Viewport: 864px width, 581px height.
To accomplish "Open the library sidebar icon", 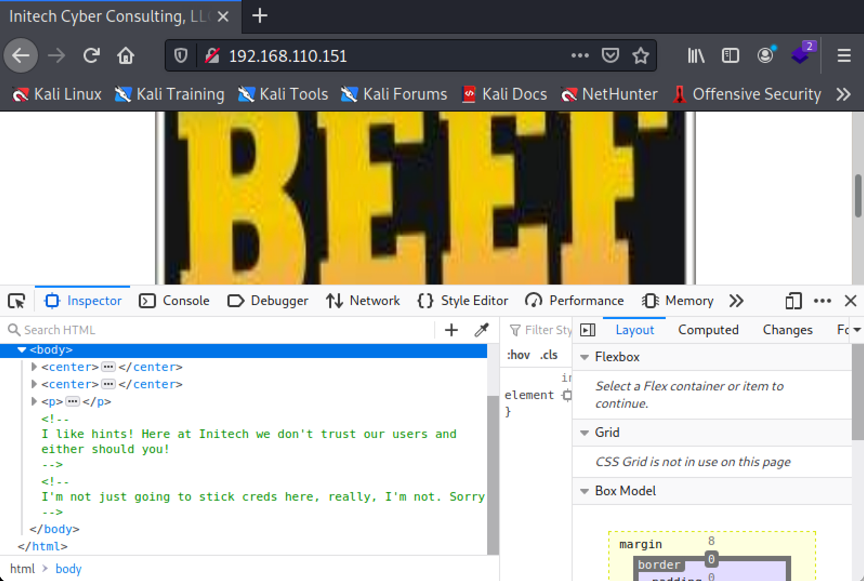I will click(x=696, y=56).
